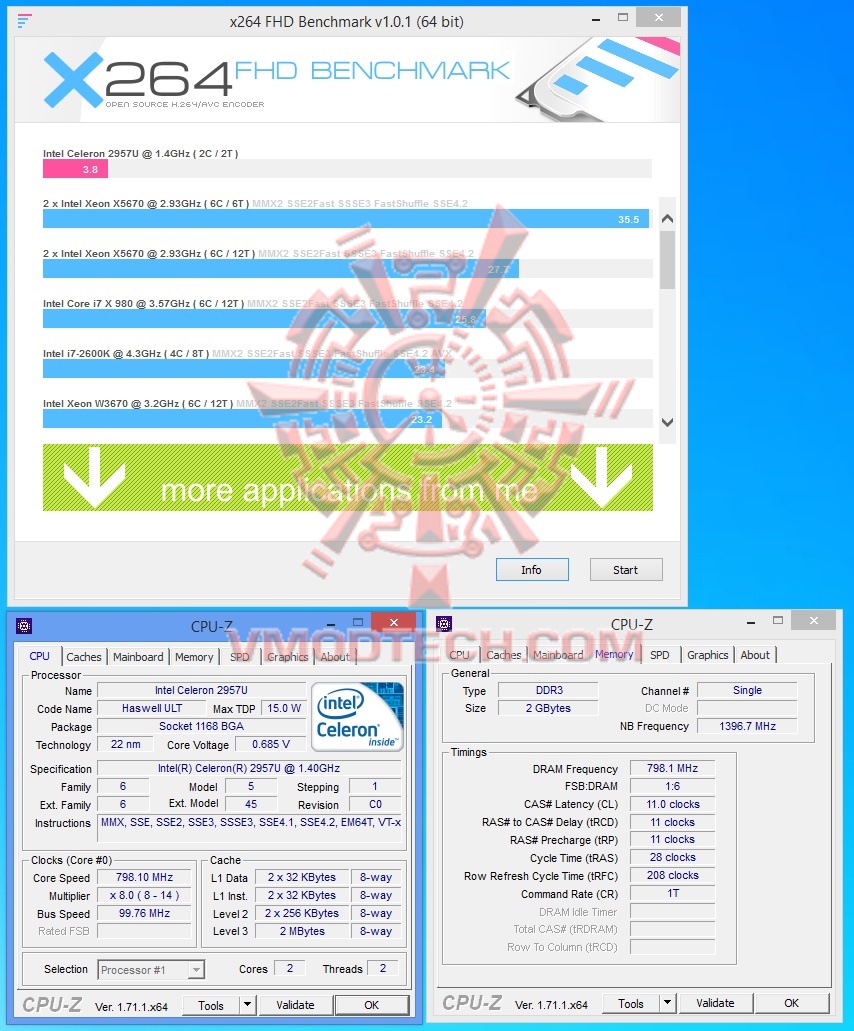854x1031 pixels.
Task: Close the left CPU-Z window
Action: coord(394,622)
